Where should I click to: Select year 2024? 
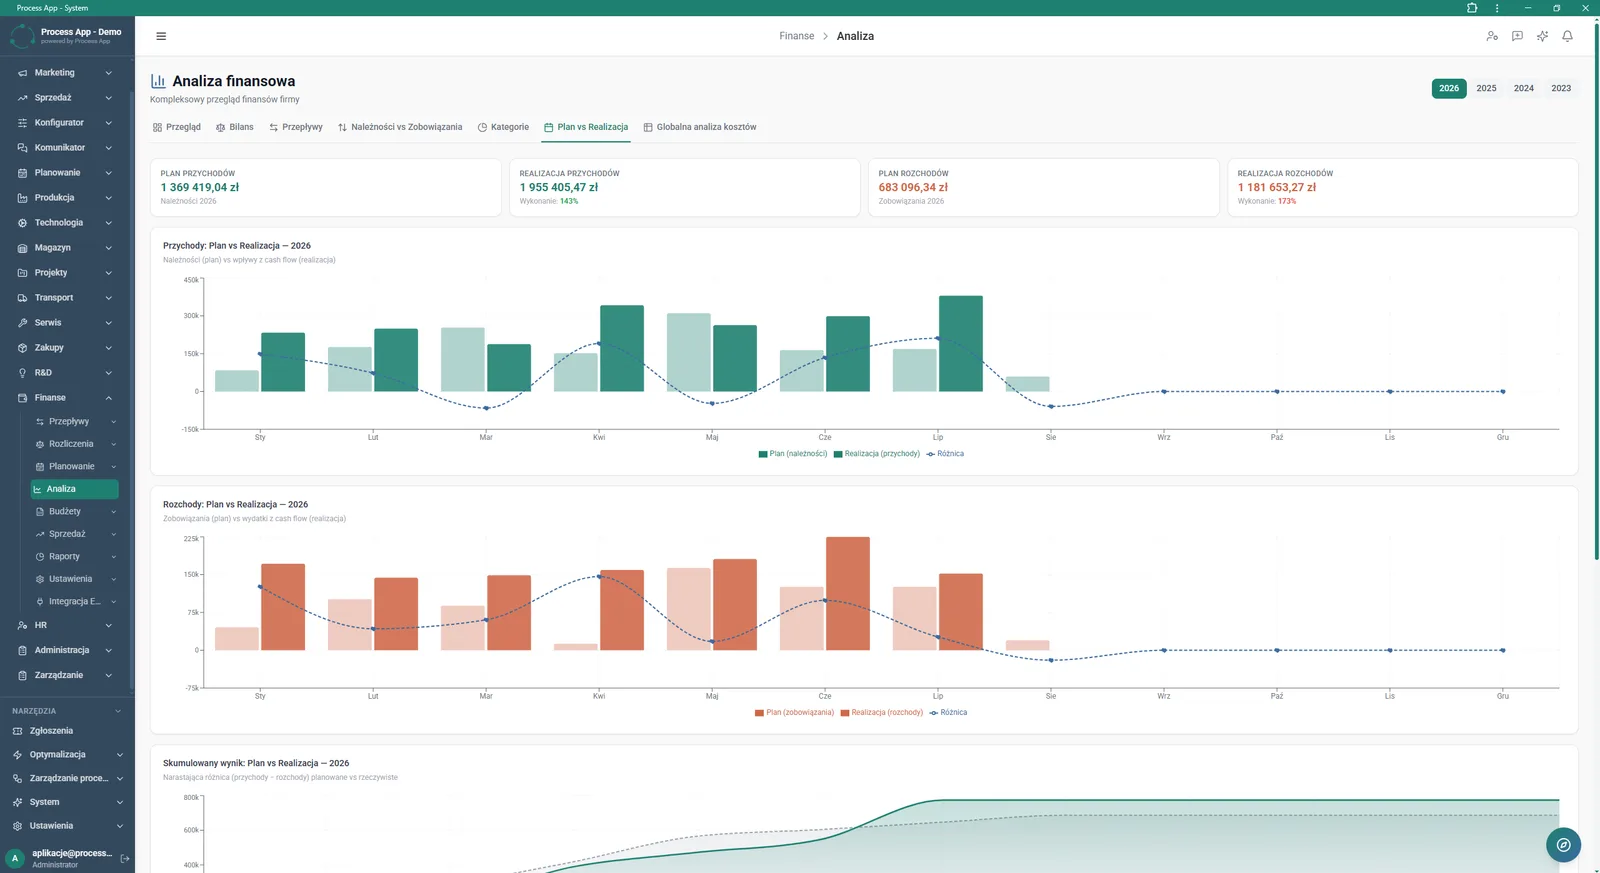coord(1524,88)
